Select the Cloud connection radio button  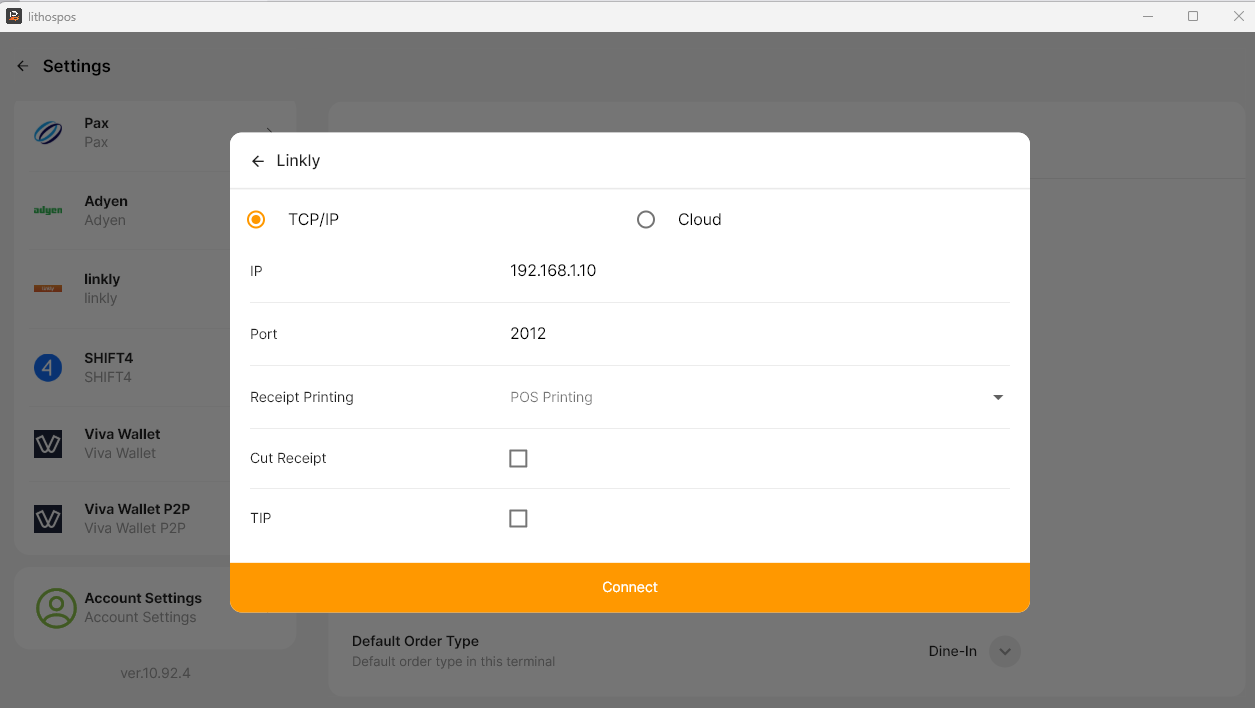click(x=646, y=219)
